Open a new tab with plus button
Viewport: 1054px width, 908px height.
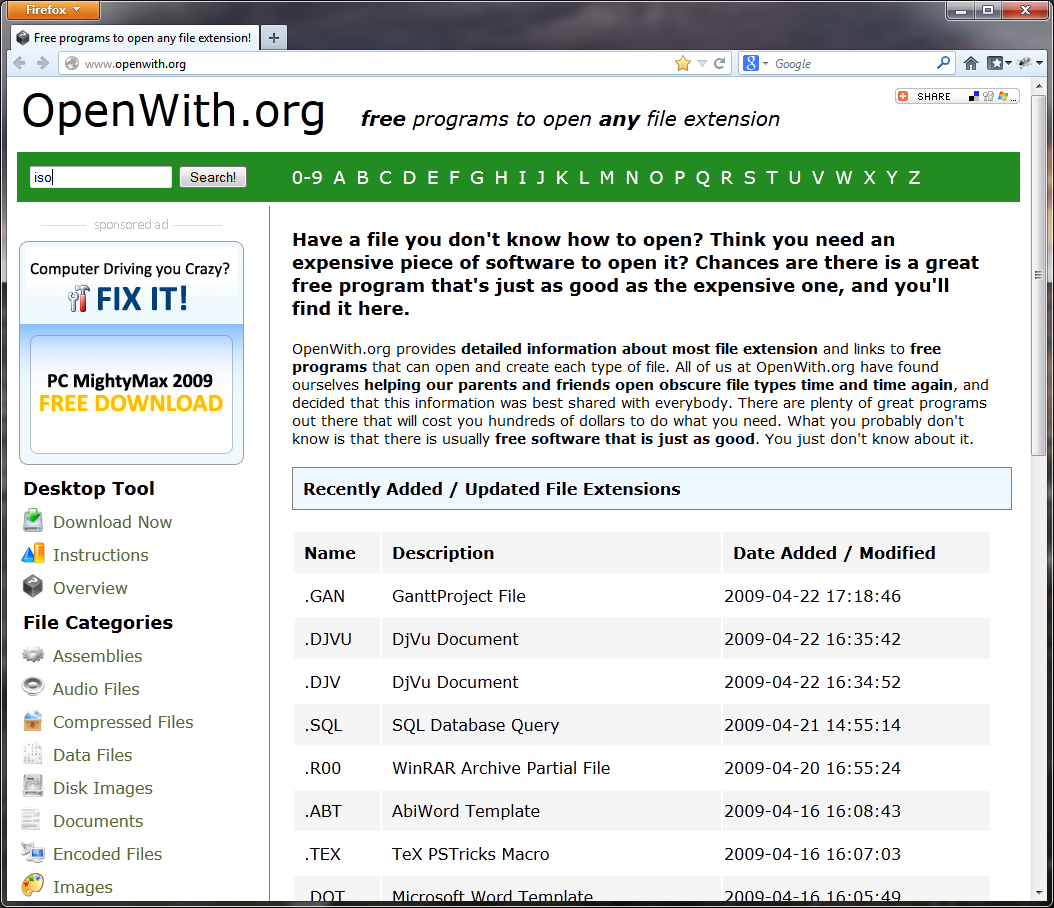point(273,38)
